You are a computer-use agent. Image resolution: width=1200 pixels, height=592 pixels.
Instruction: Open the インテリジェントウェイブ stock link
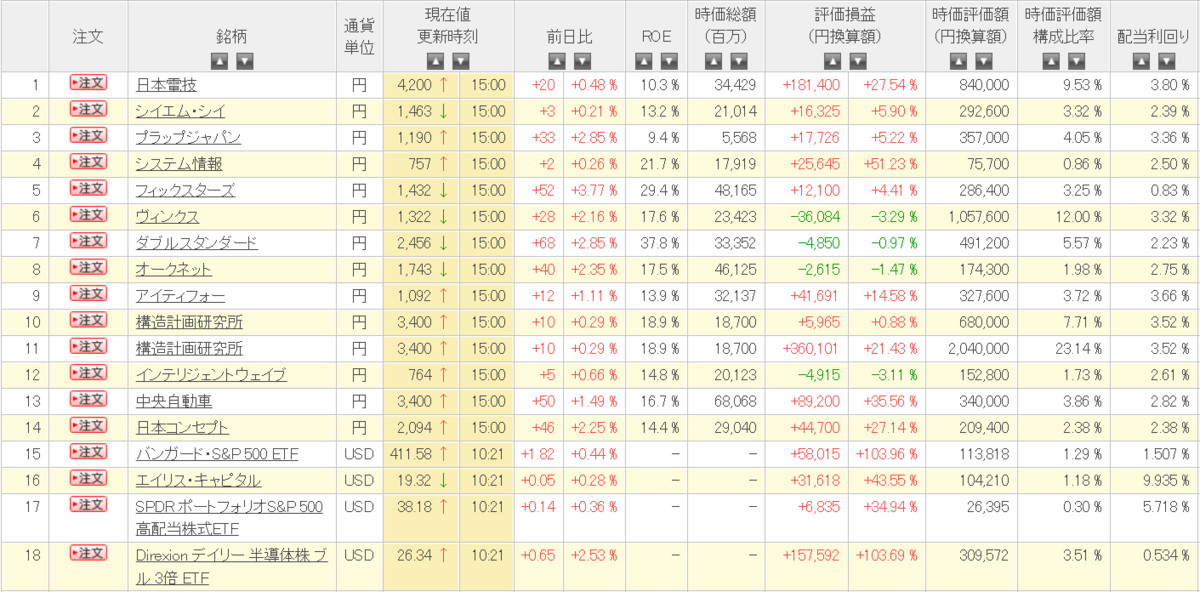pos(211,374)
